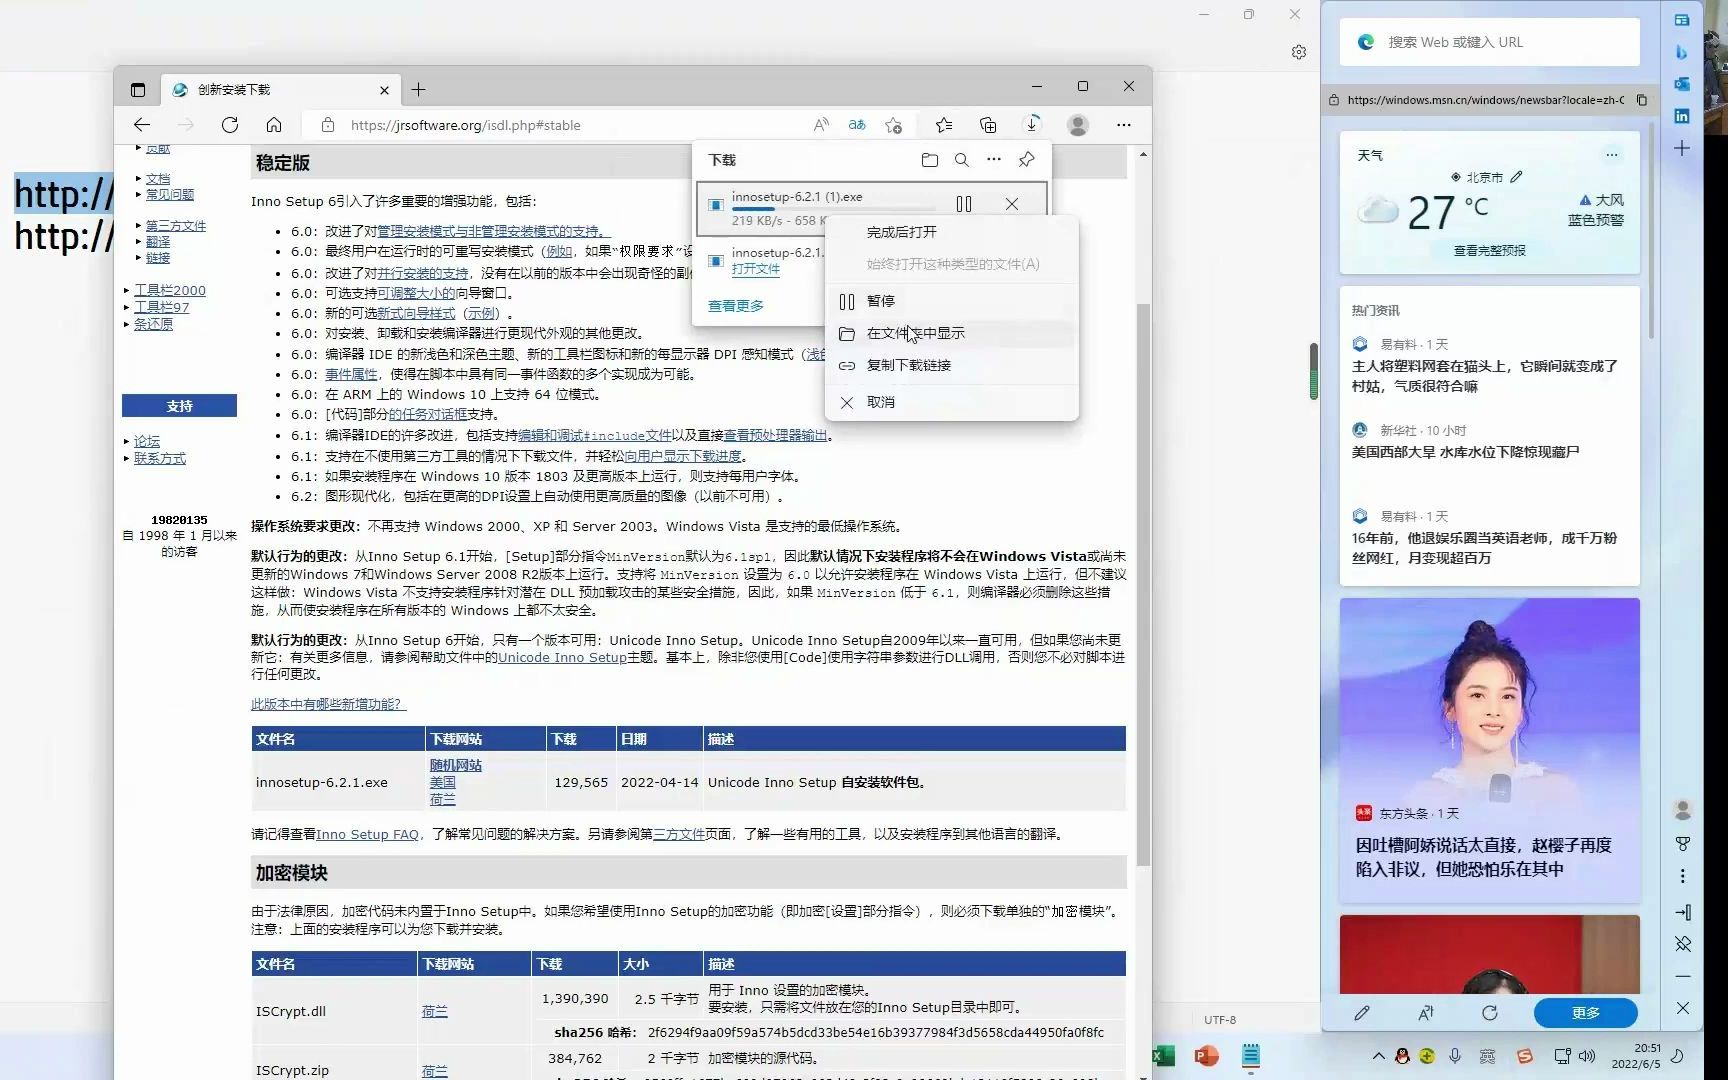Open the Outlook icon in the sidebar
Screen dimensions: 1728x1080
coord(1682,84)
